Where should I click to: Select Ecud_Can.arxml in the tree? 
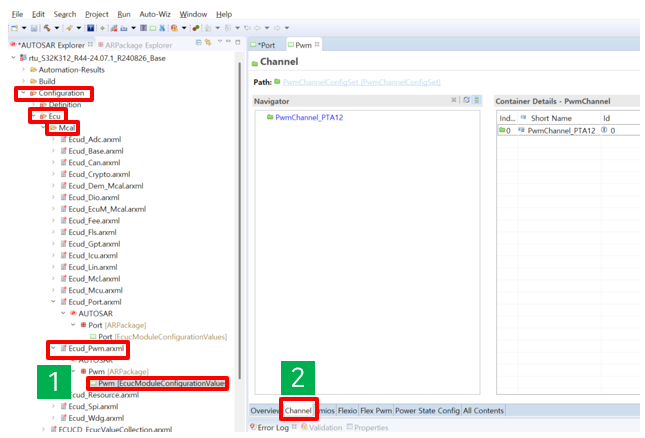tap(94, 162)
